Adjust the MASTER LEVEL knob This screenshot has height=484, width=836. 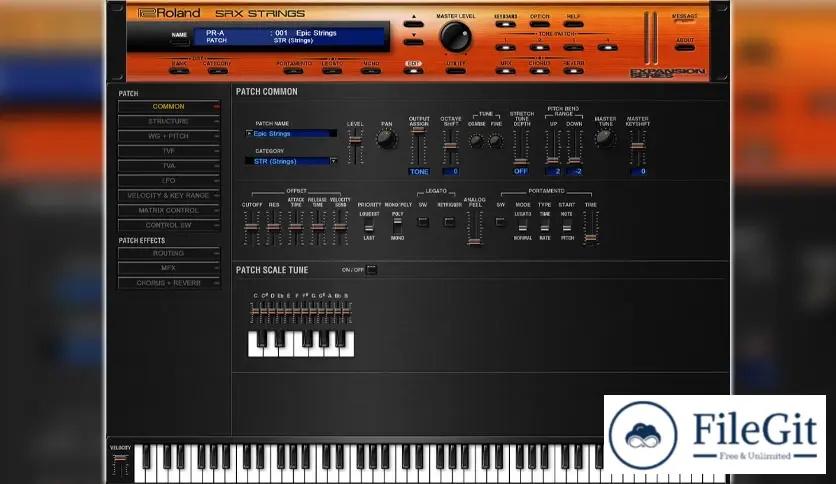point(455,37)
